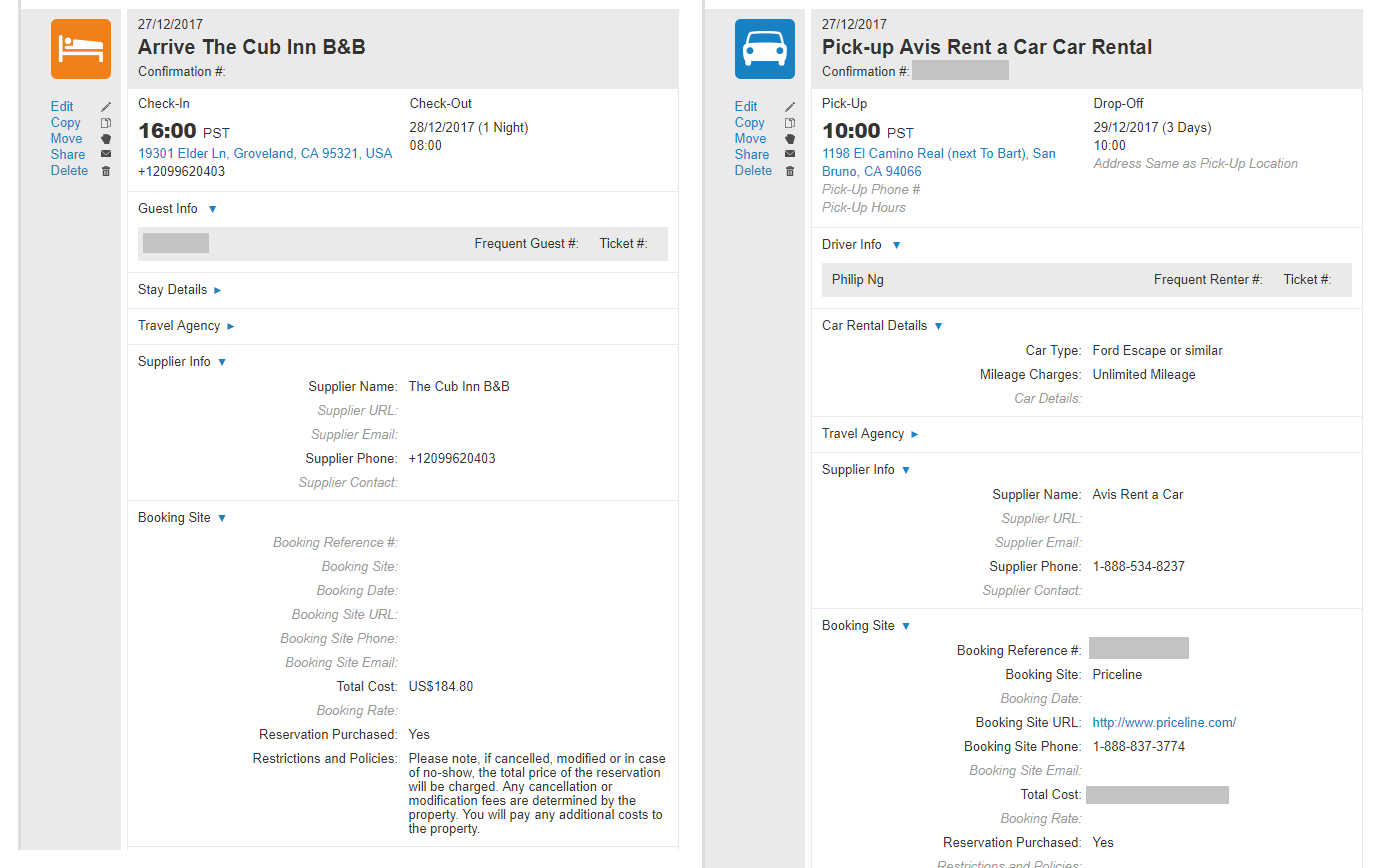This screenshot has height=868, width=1374.
Task: Move the Avis car rental entry
Action: (751, 138)
